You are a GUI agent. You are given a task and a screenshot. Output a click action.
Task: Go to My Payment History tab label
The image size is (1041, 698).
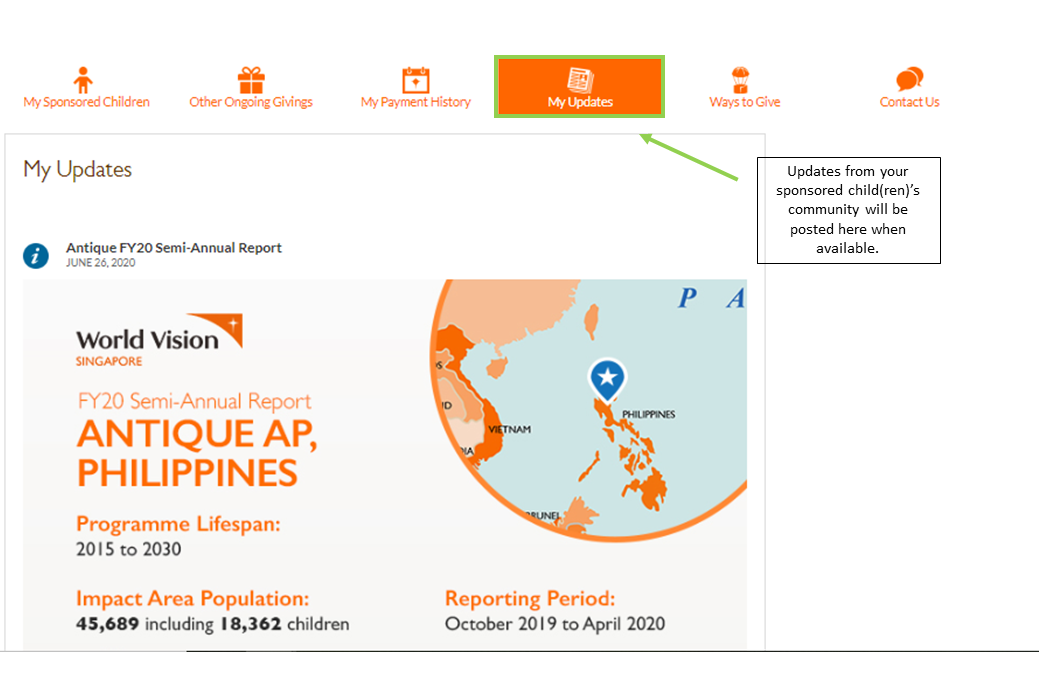click(416, 102)
